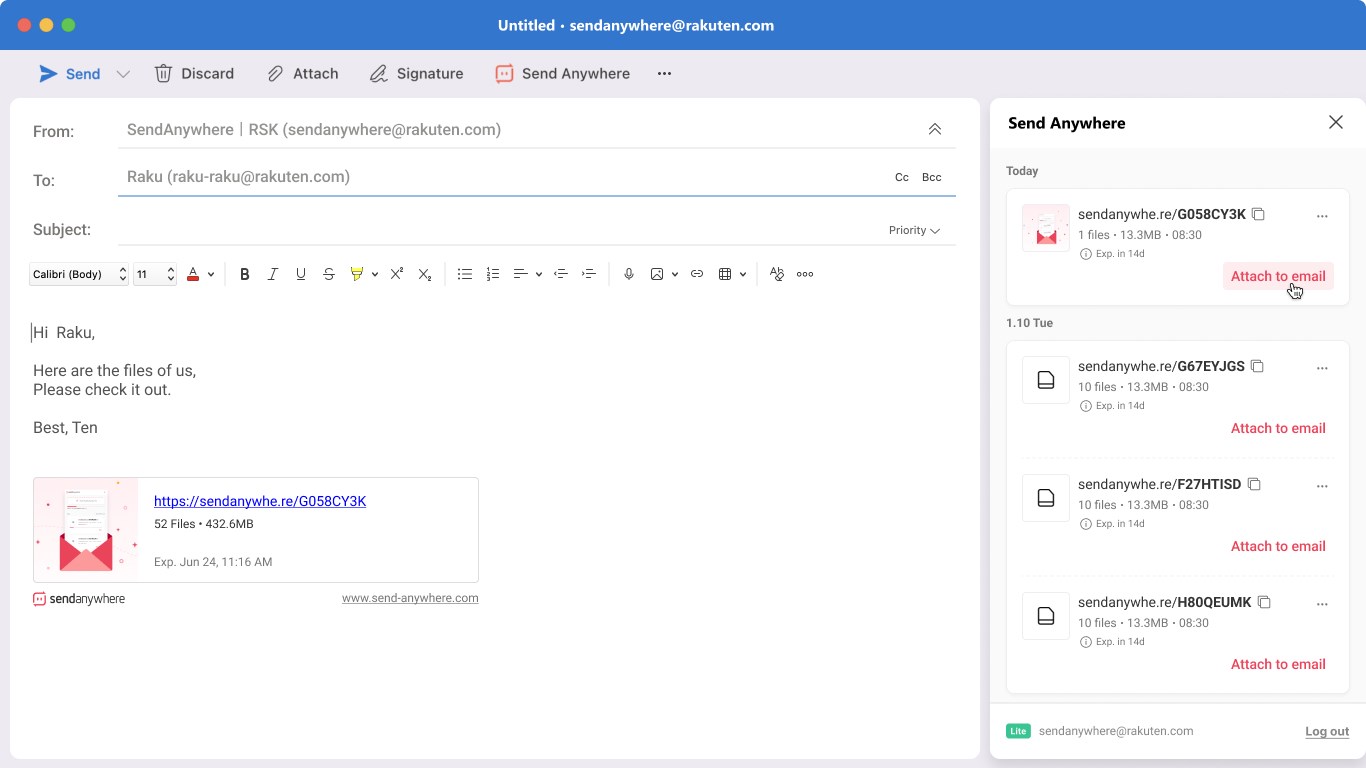Viewport: 1366px width, 768px height.
Task: Apply the red font color
Action: [193, 274]
